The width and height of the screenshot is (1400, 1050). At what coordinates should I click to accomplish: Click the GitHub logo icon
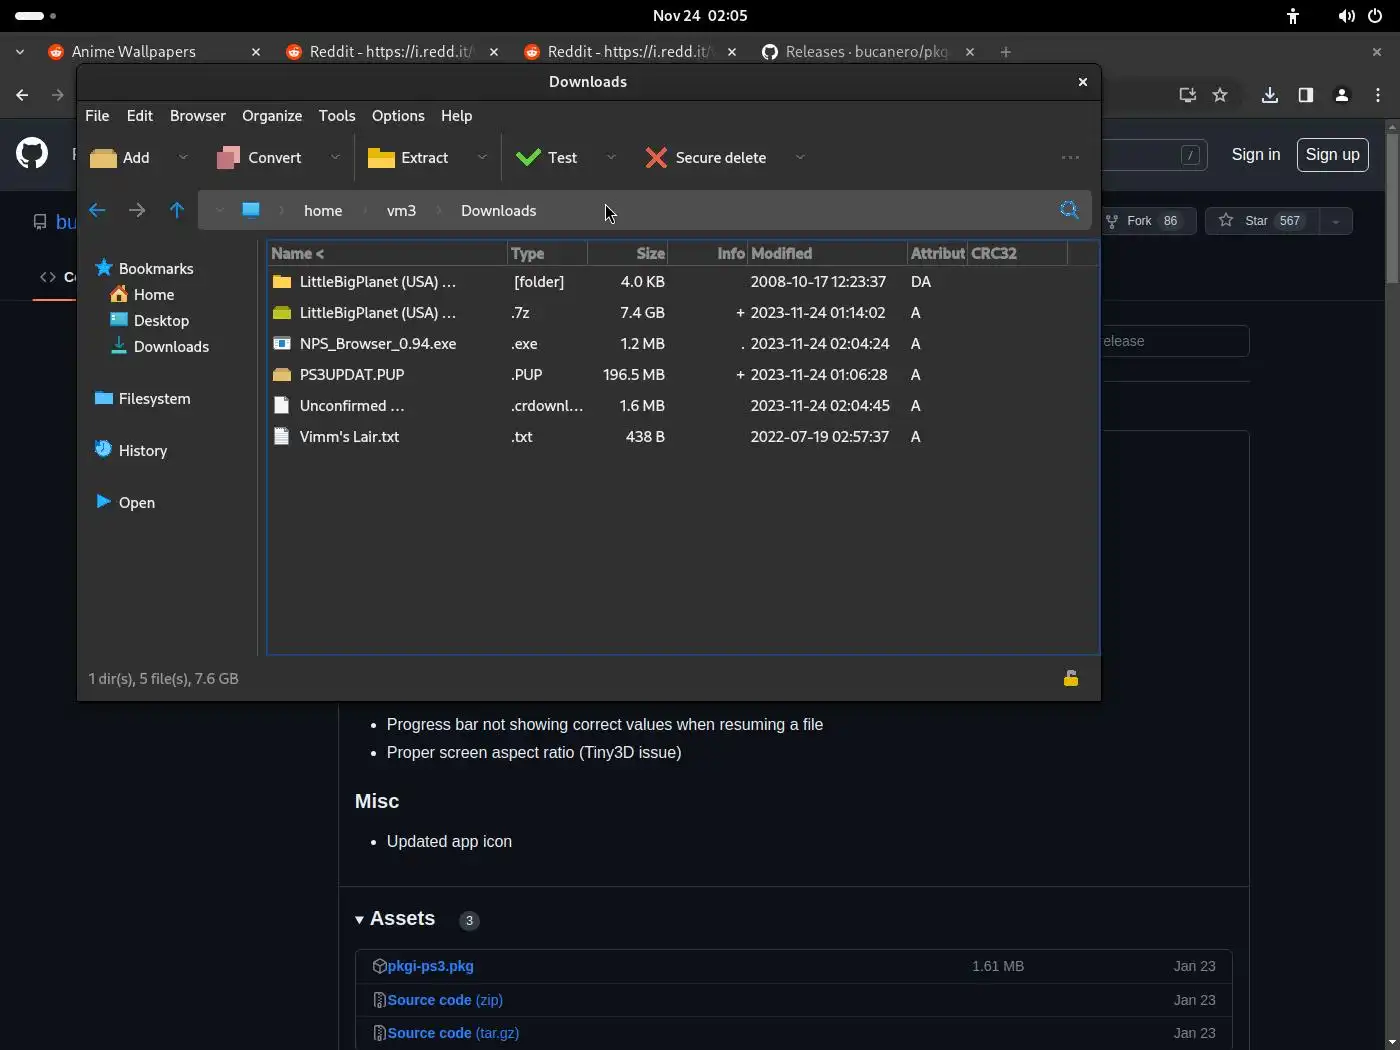click(x=32, y=153)
